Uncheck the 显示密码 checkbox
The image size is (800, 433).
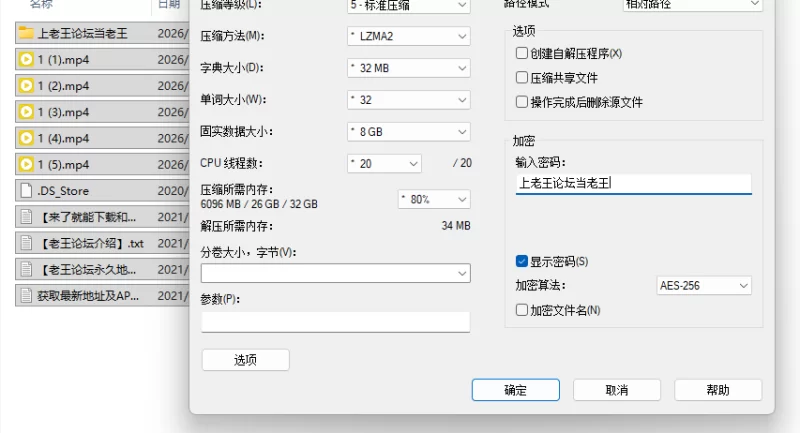click(522, 261)
